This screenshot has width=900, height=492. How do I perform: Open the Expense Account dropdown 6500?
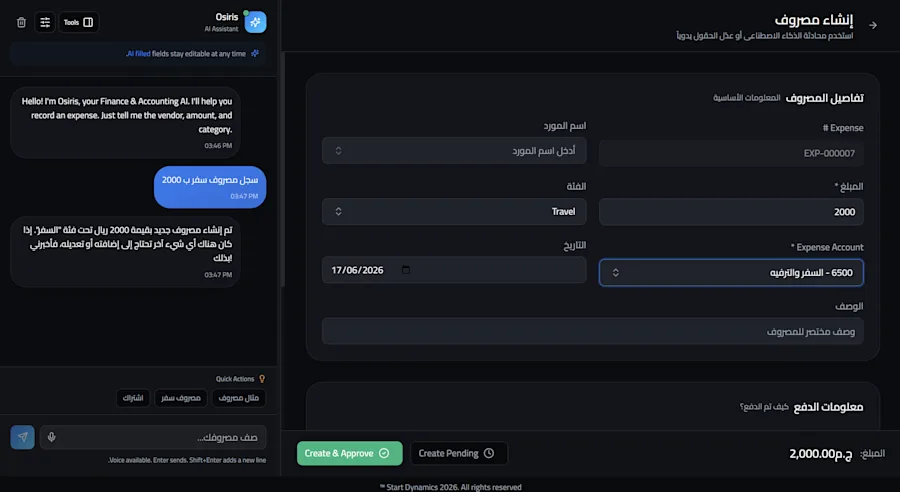point(731,273)
